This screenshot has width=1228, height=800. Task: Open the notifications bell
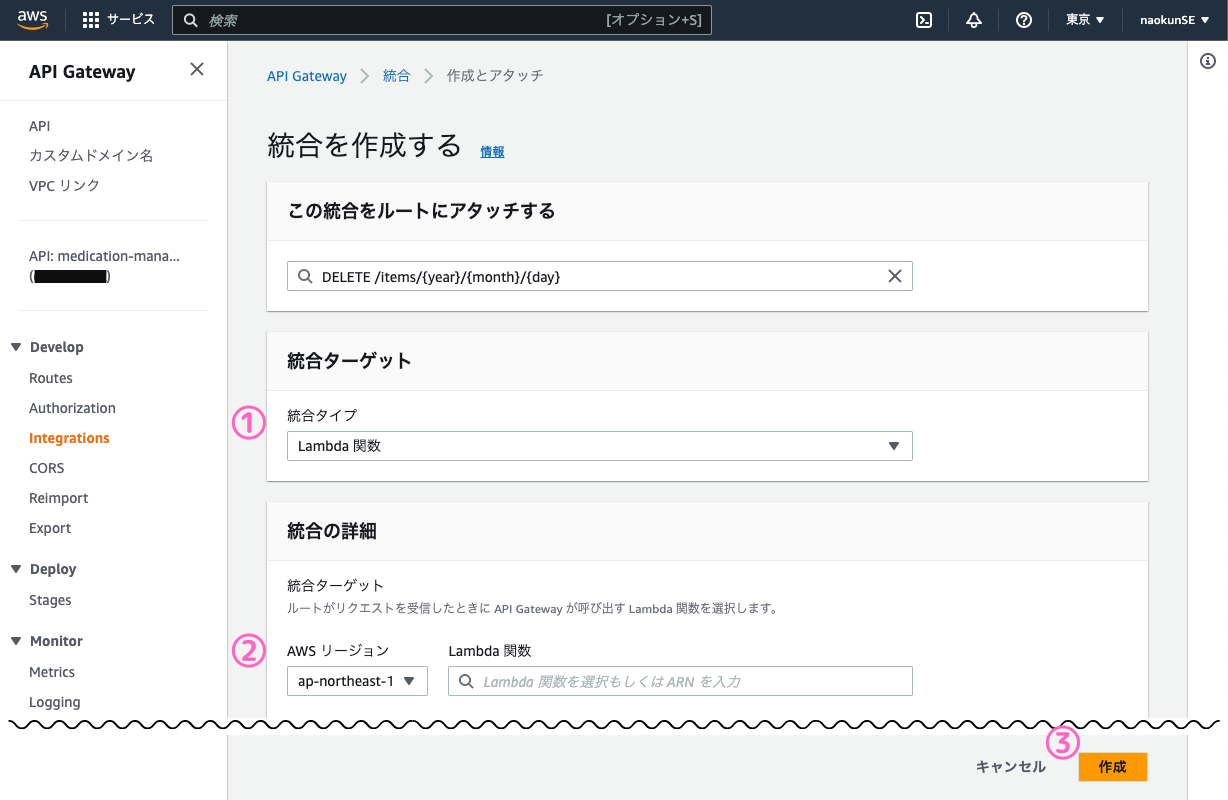coord(974,20)
